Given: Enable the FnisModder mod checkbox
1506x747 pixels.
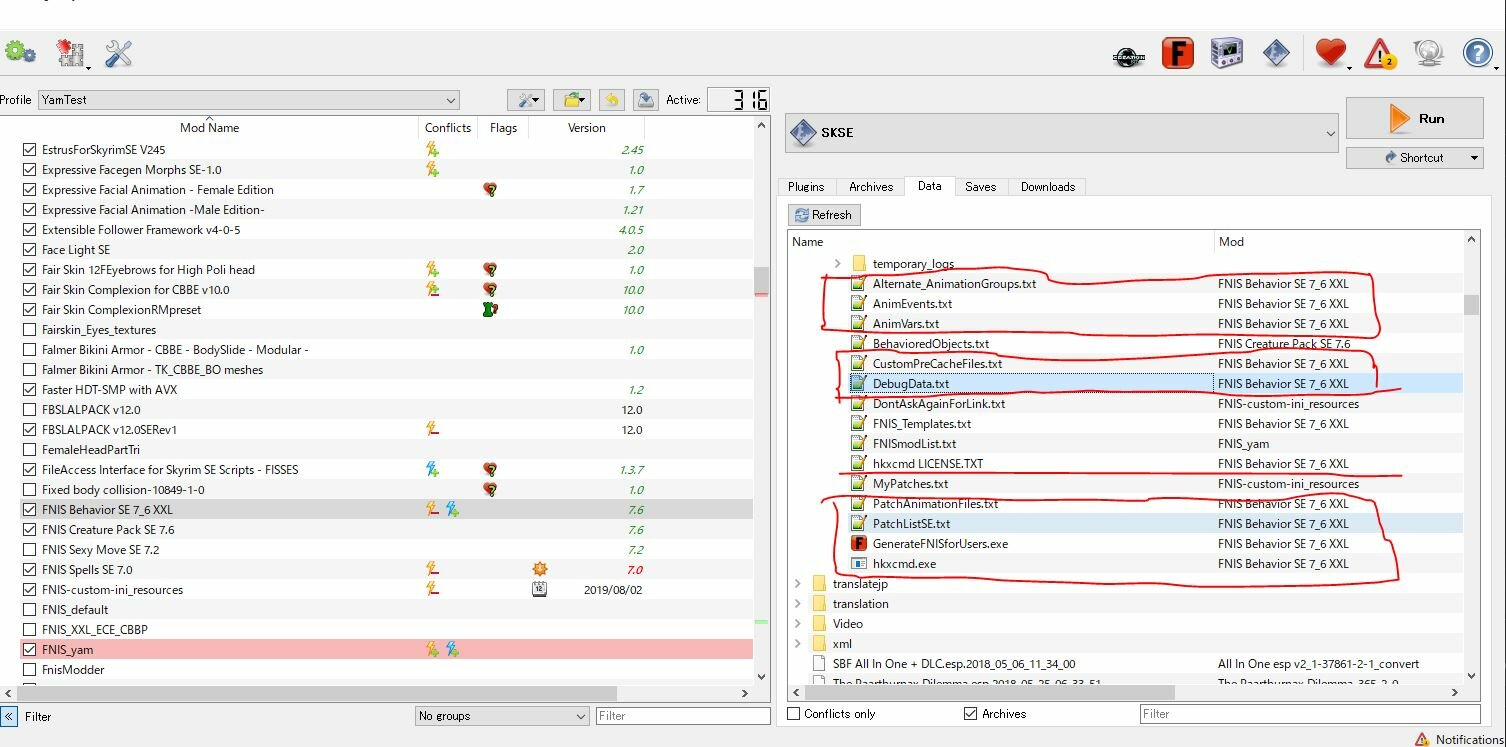Looking at the screenshot, I should click(29, 669).
